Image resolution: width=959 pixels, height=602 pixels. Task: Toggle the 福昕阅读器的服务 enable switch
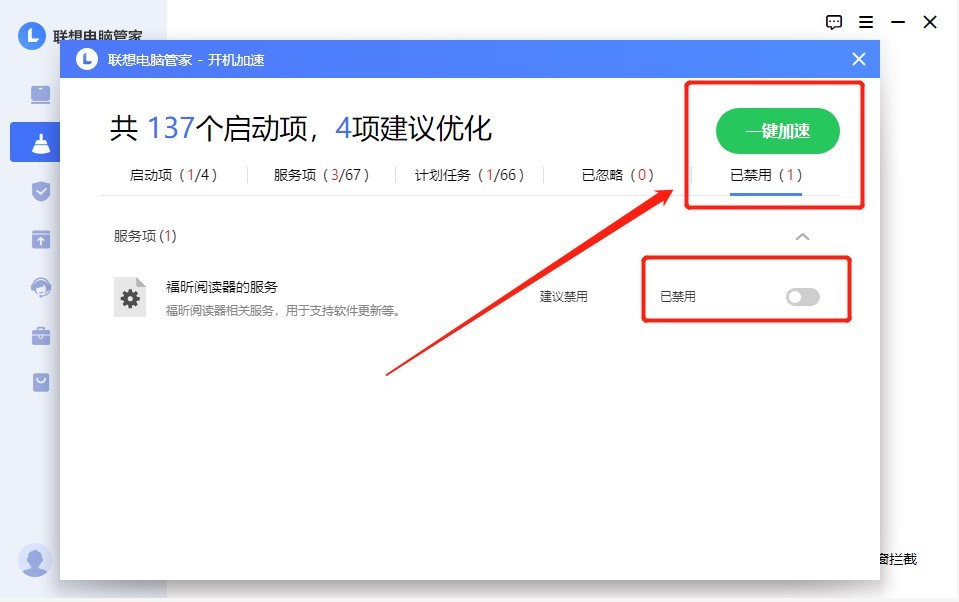click(x=802, y=297)
